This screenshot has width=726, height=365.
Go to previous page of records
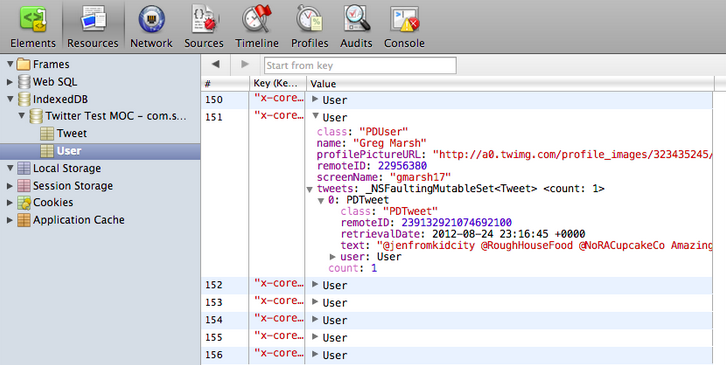click(x=216, y=65)
